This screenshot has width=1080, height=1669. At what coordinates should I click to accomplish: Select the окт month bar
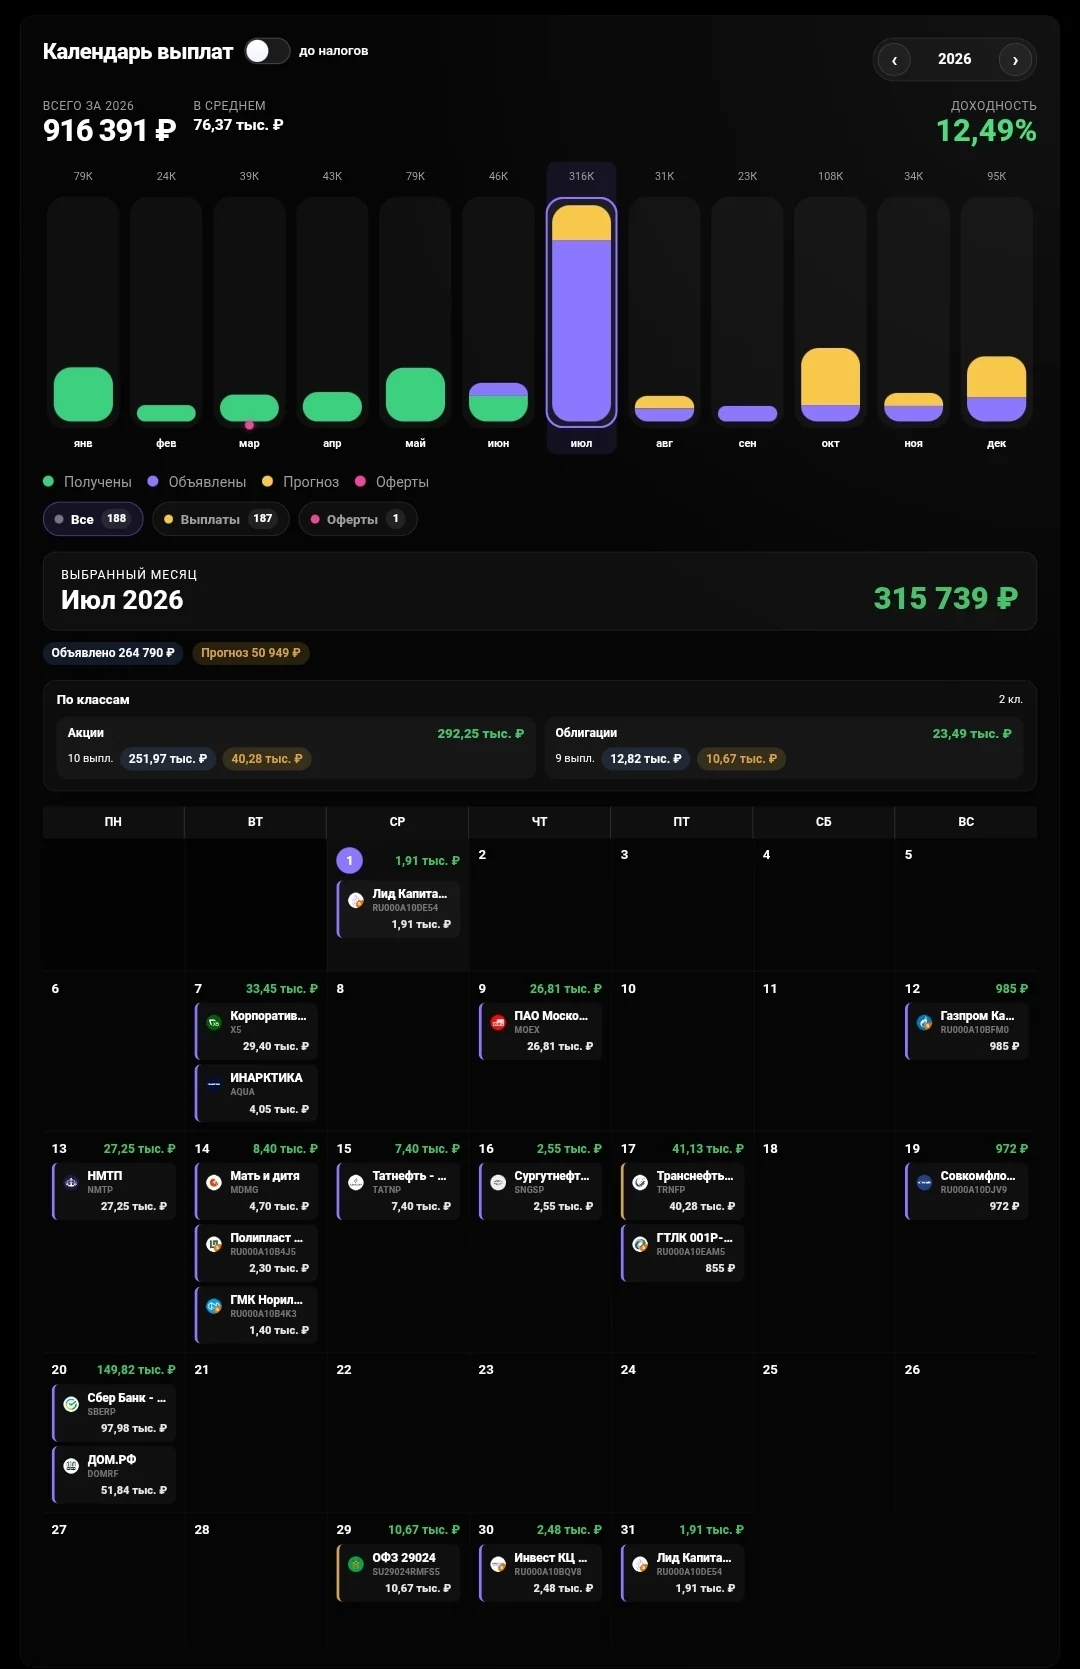pyautogui.click(x=830, y=312)
